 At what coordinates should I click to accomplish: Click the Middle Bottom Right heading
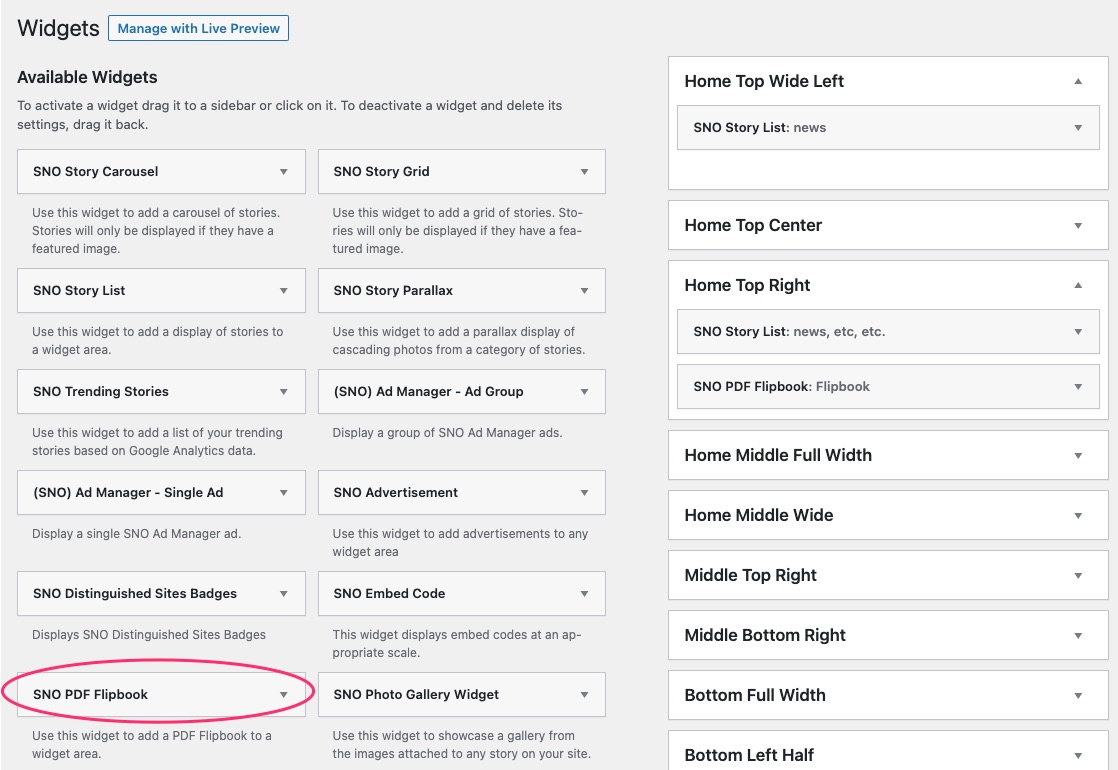coord(765,635)
